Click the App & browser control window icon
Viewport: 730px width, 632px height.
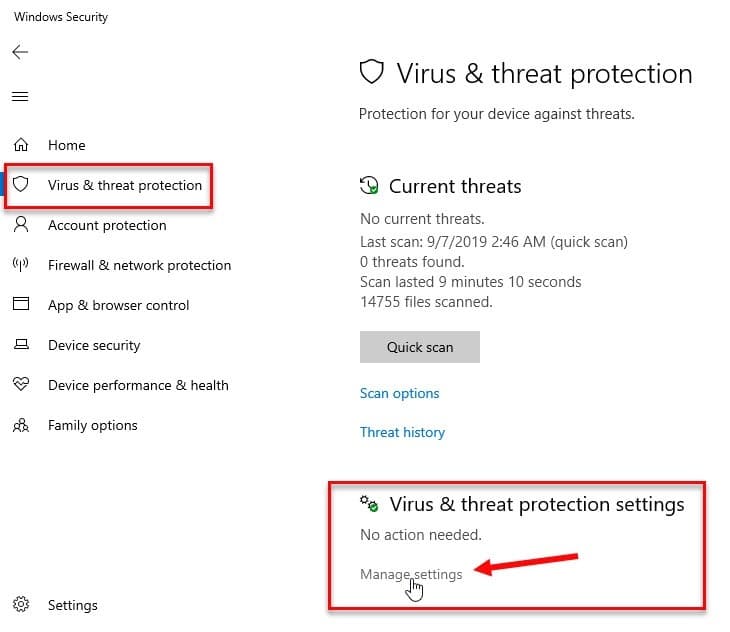(21, 304)
